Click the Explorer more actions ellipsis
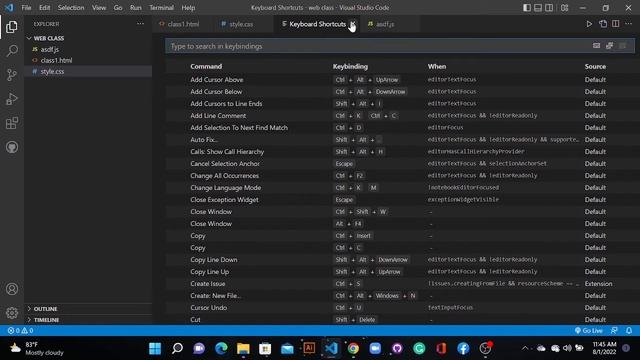The width and height of the screenshot is (640, 360). point(140,24)
